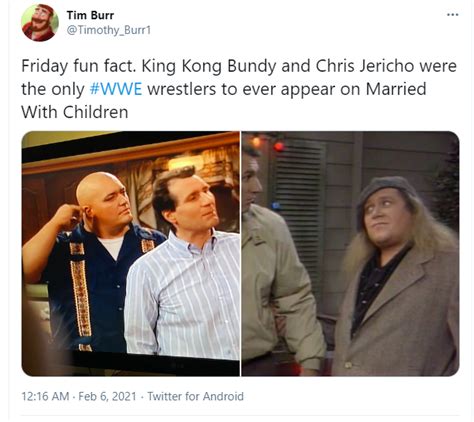This screenshot has width=474, height=422.
Task: Open the Tim Burr display name
Action: coord(90,15)
